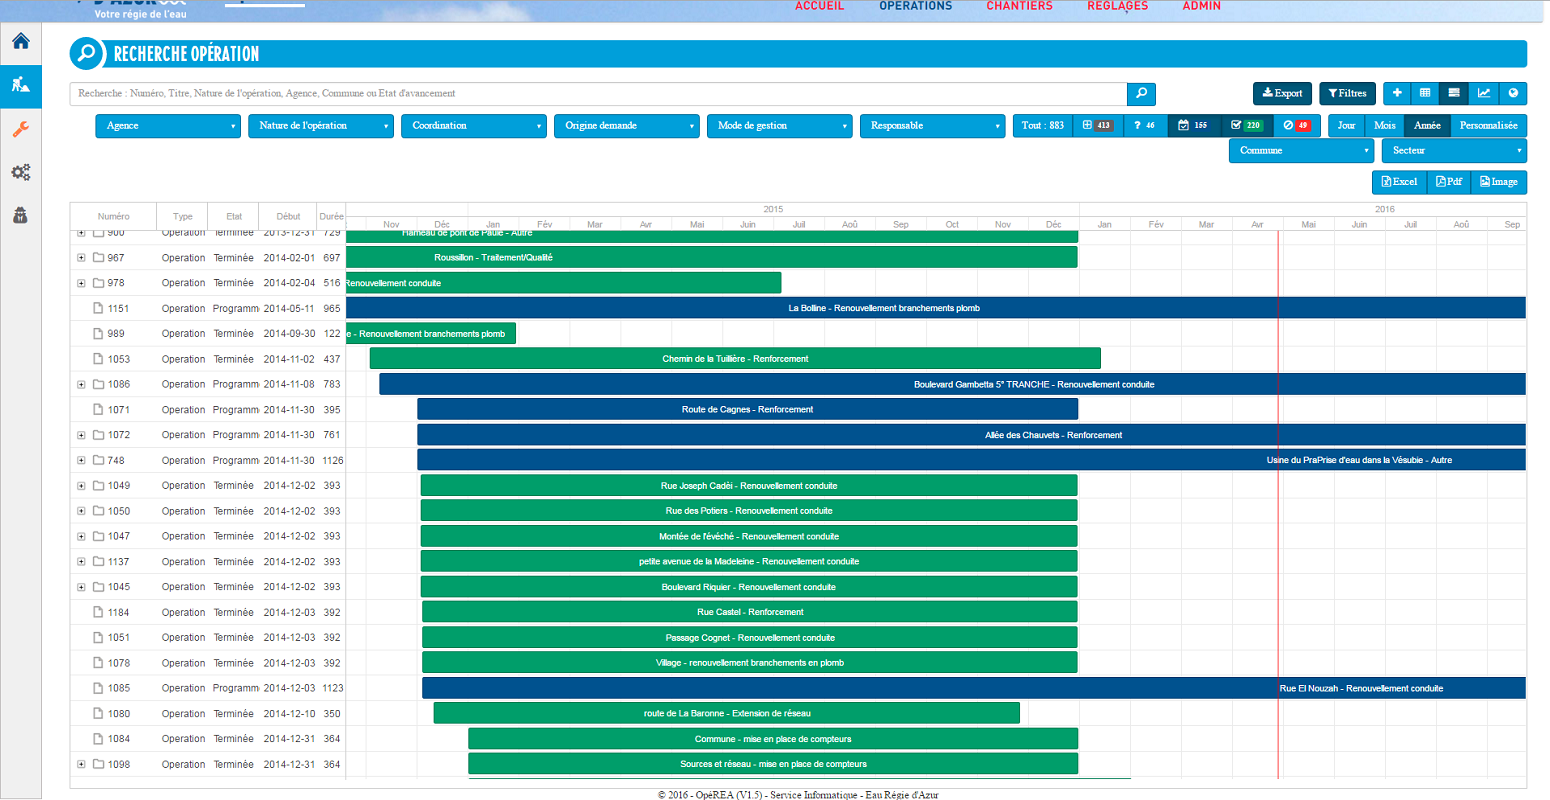
Task: Toggle the red 49 cancelled operations filter
Action: 1296,126
